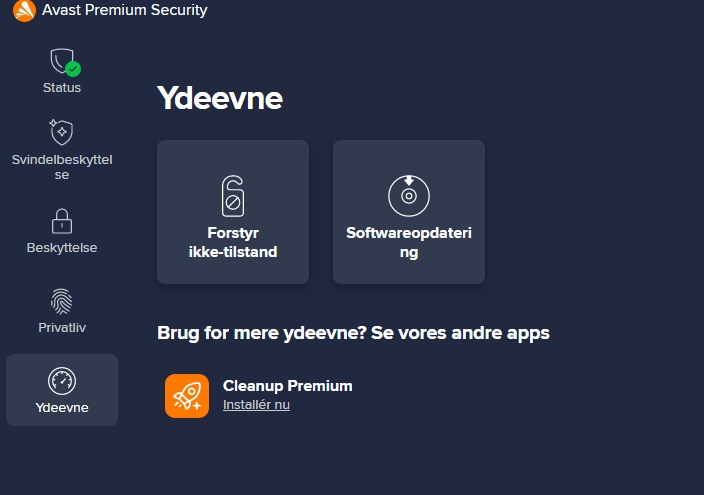The image size is (704, 495).
Task: Select the Ydeevne speedometer icon
Action: point(61,381)
